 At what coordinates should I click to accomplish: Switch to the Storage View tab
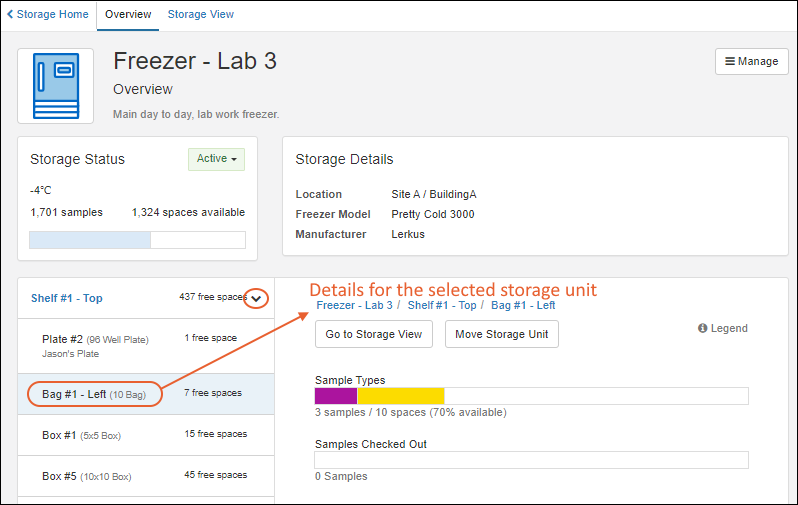click(201, 14)
